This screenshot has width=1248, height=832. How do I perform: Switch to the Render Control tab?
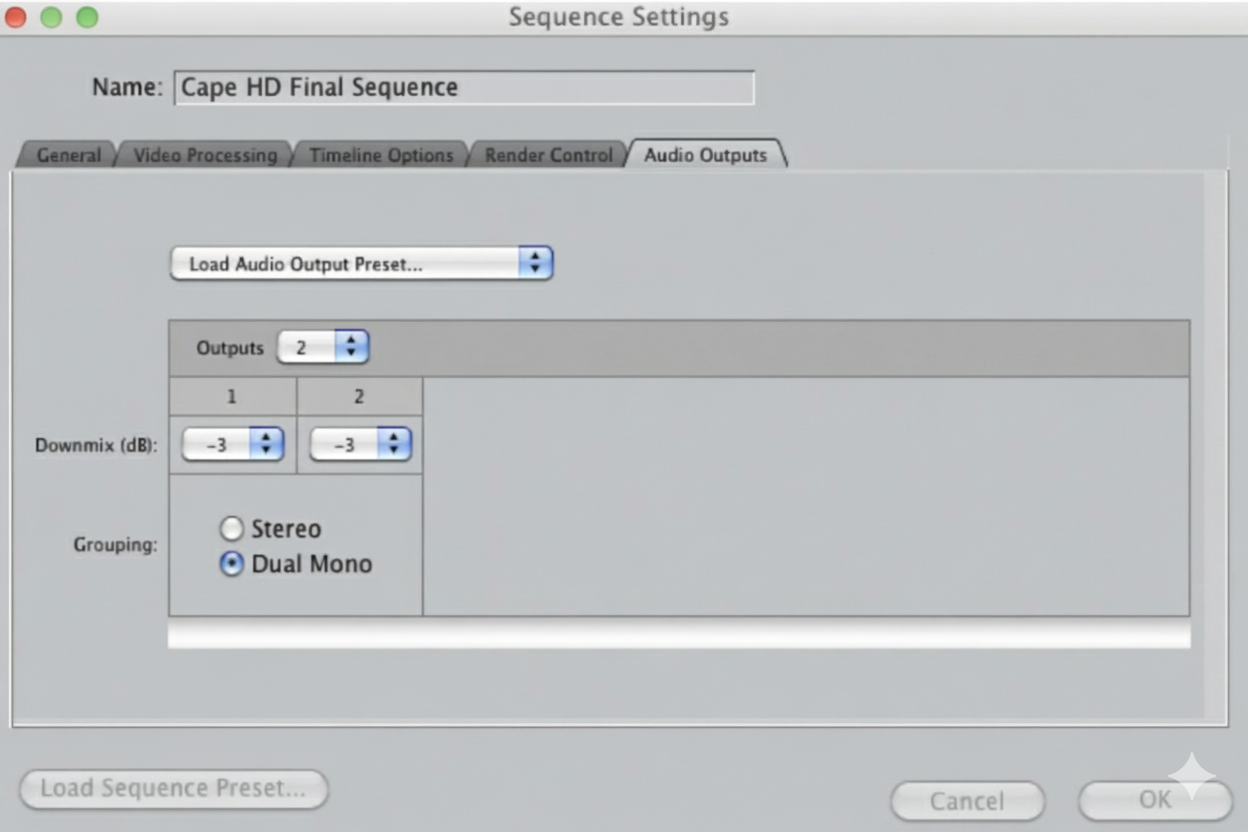547,155
